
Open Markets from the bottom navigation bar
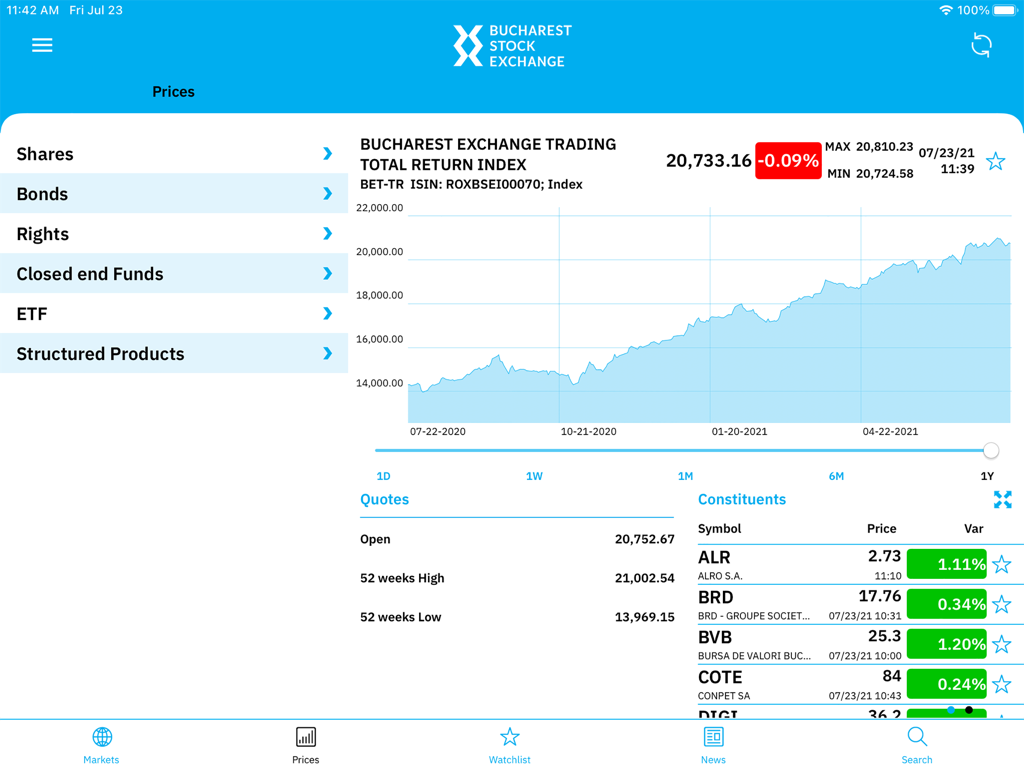101,744
